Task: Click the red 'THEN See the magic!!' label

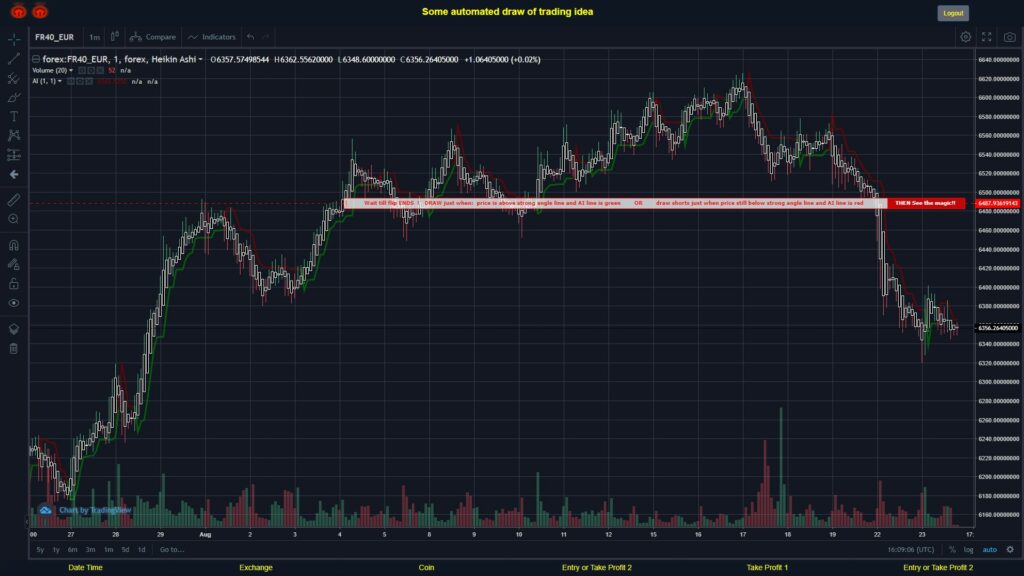Action: (x=925, y=203)
